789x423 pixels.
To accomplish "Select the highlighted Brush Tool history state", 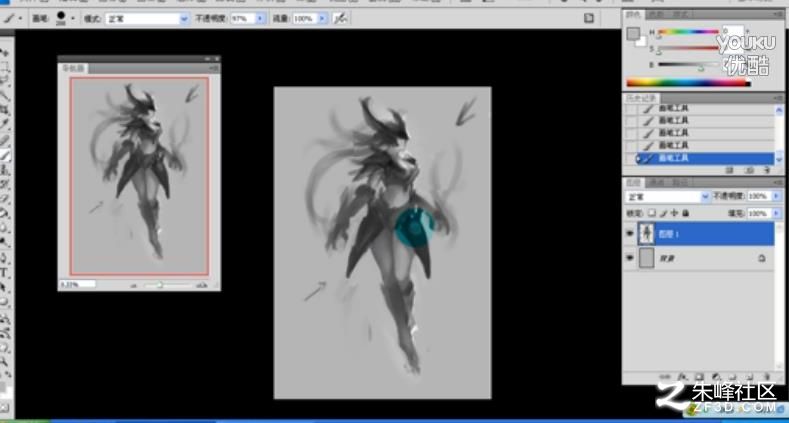I will (x=704, y=158).
